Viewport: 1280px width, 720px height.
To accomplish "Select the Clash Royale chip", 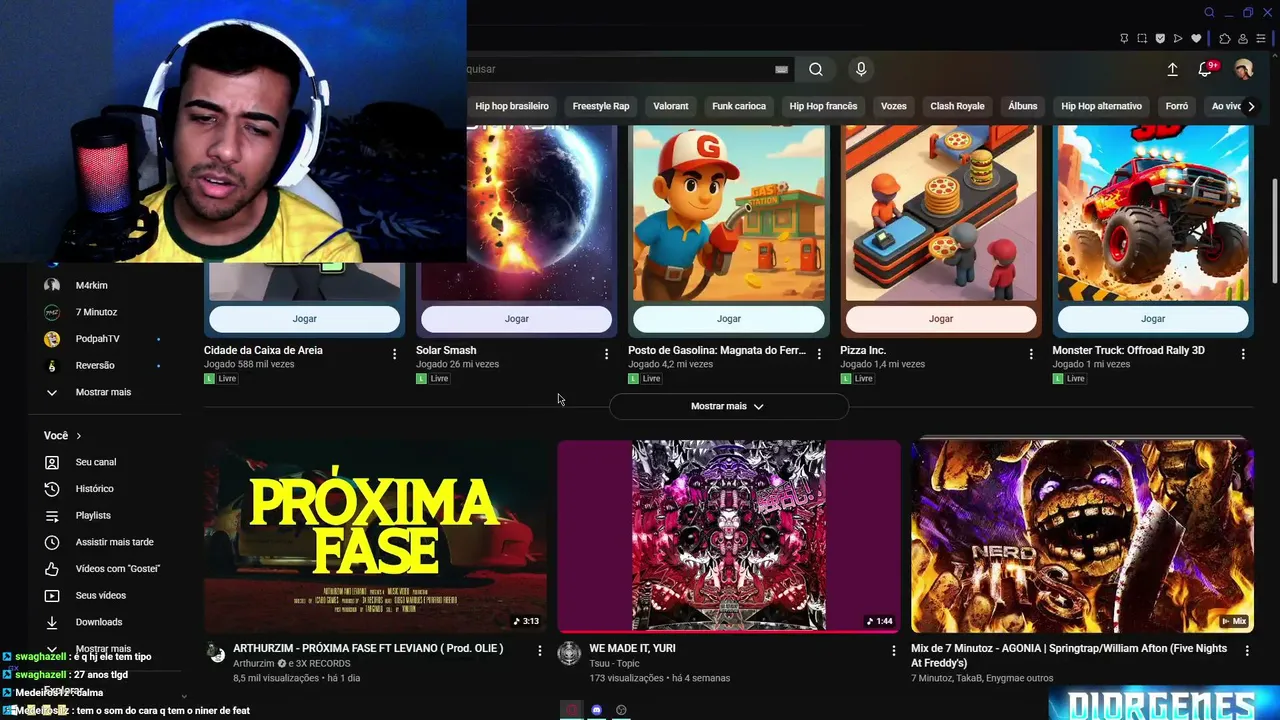I will (957, 106).
